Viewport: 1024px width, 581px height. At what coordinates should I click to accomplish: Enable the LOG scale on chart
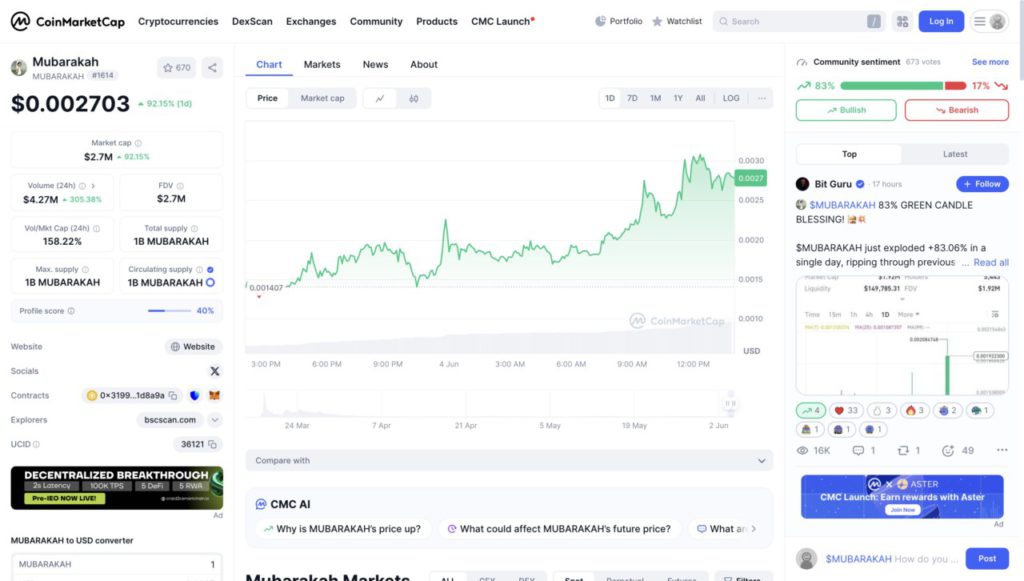(731, 98)
